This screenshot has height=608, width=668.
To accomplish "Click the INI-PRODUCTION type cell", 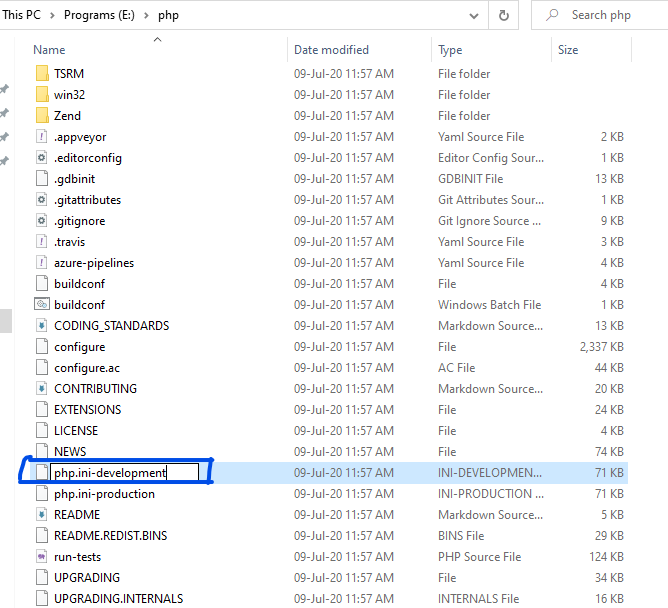I will pos(491,493).
